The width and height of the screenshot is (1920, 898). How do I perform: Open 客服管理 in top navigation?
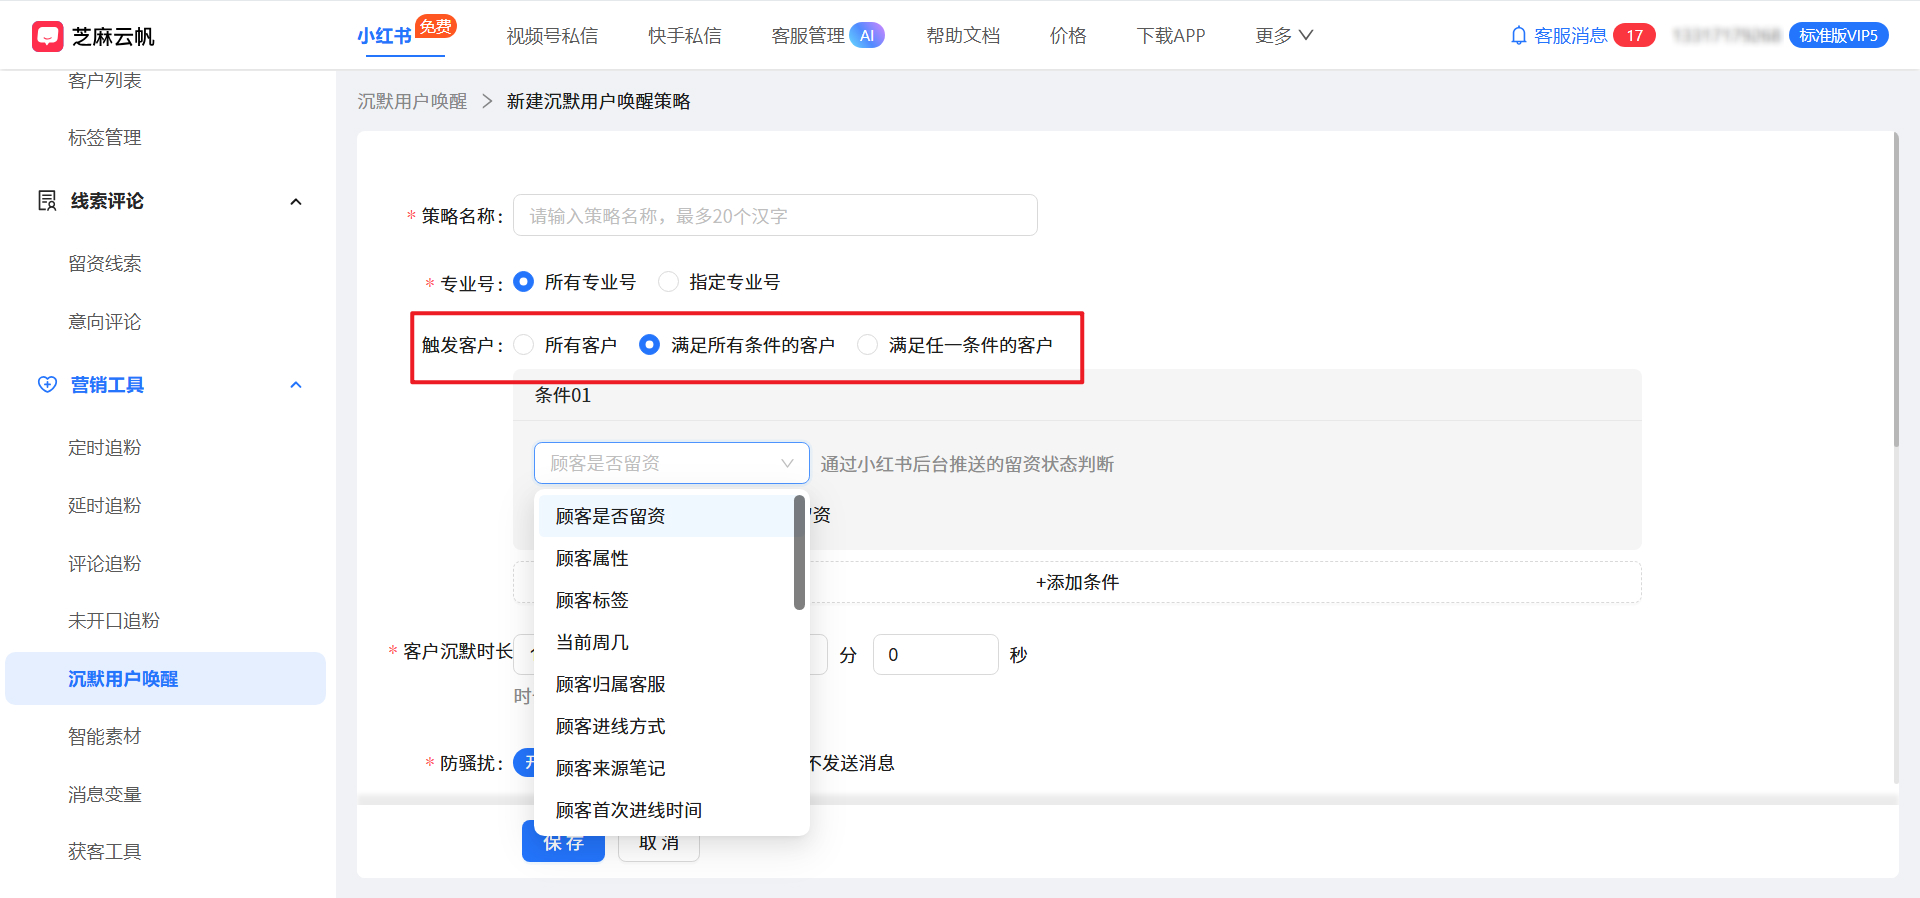pyautogui.click(x=808, y=36)
